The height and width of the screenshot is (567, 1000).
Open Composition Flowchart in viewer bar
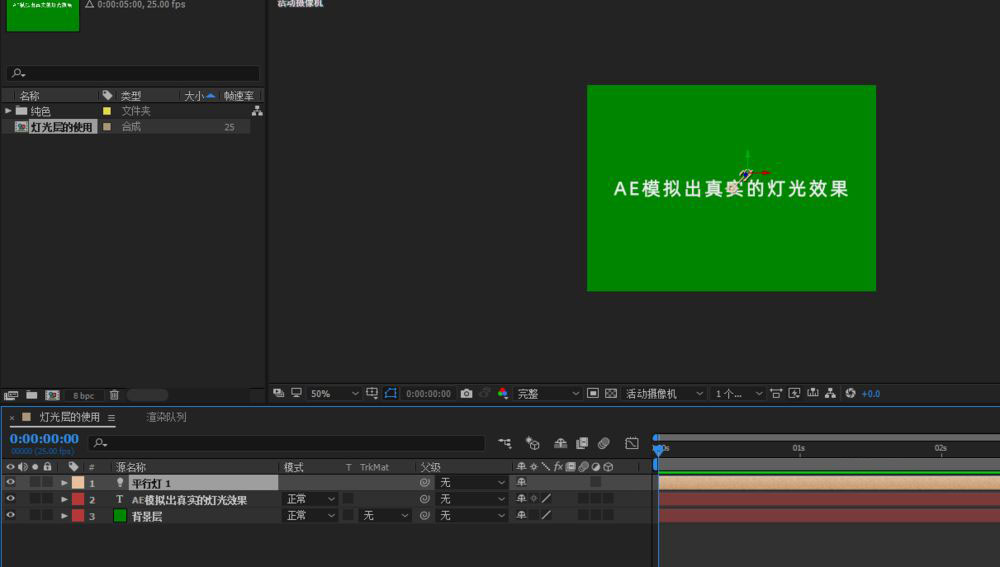pyautogui.click(x=830, y=394)
